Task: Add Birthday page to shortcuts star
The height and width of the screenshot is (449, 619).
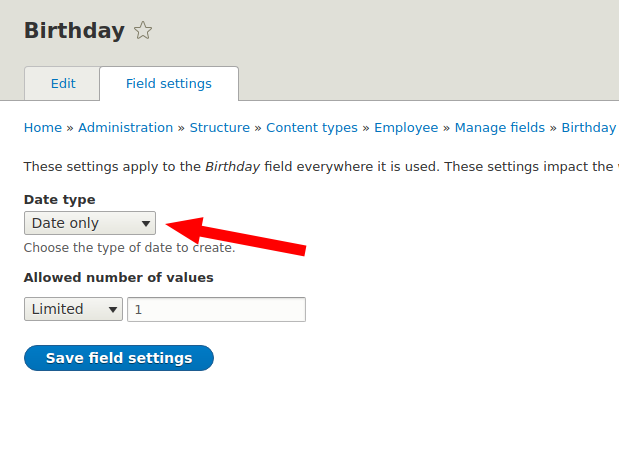Action: tap(143, 31)
